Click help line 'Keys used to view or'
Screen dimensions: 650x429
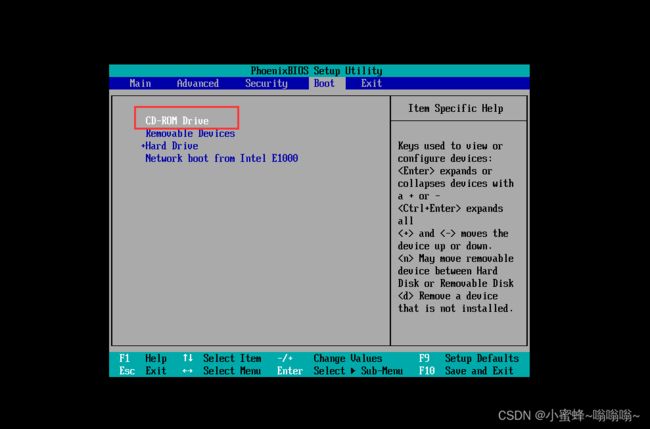(450, 146)
